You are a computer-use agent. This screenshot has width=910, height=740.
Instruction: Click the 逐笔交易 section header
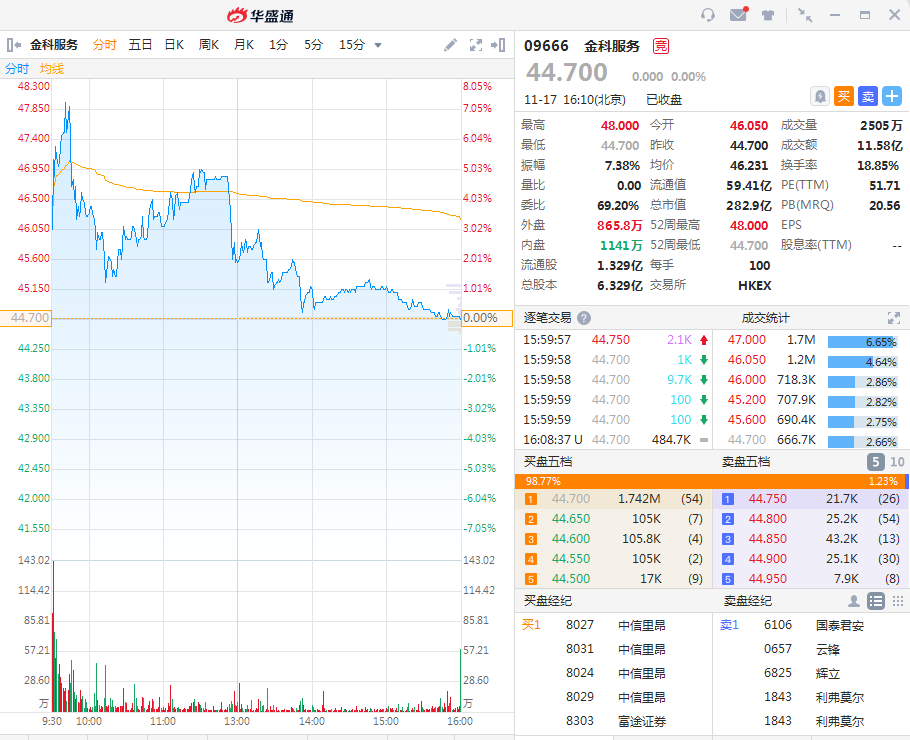click(547, 318)
